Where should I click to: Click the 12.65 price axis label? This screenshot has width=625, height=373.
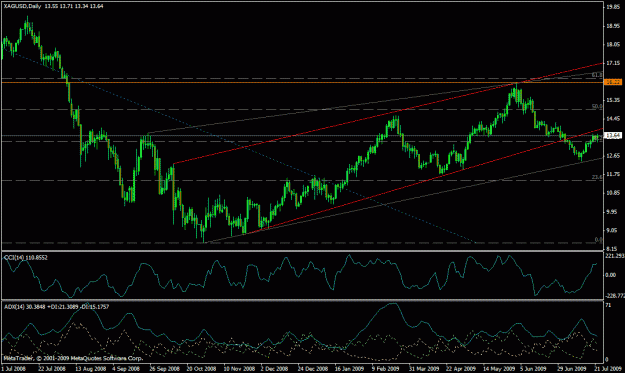613,155
